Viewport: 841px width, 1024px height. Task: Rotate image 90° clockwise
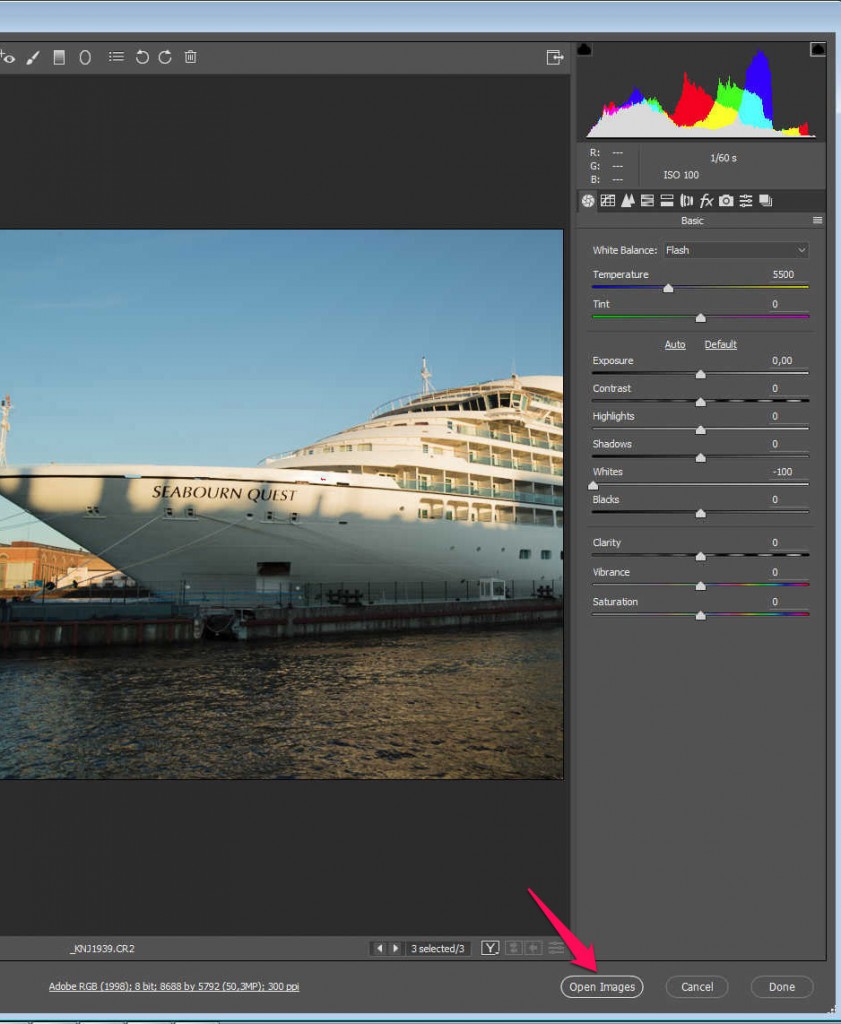[x=165, y=57]
